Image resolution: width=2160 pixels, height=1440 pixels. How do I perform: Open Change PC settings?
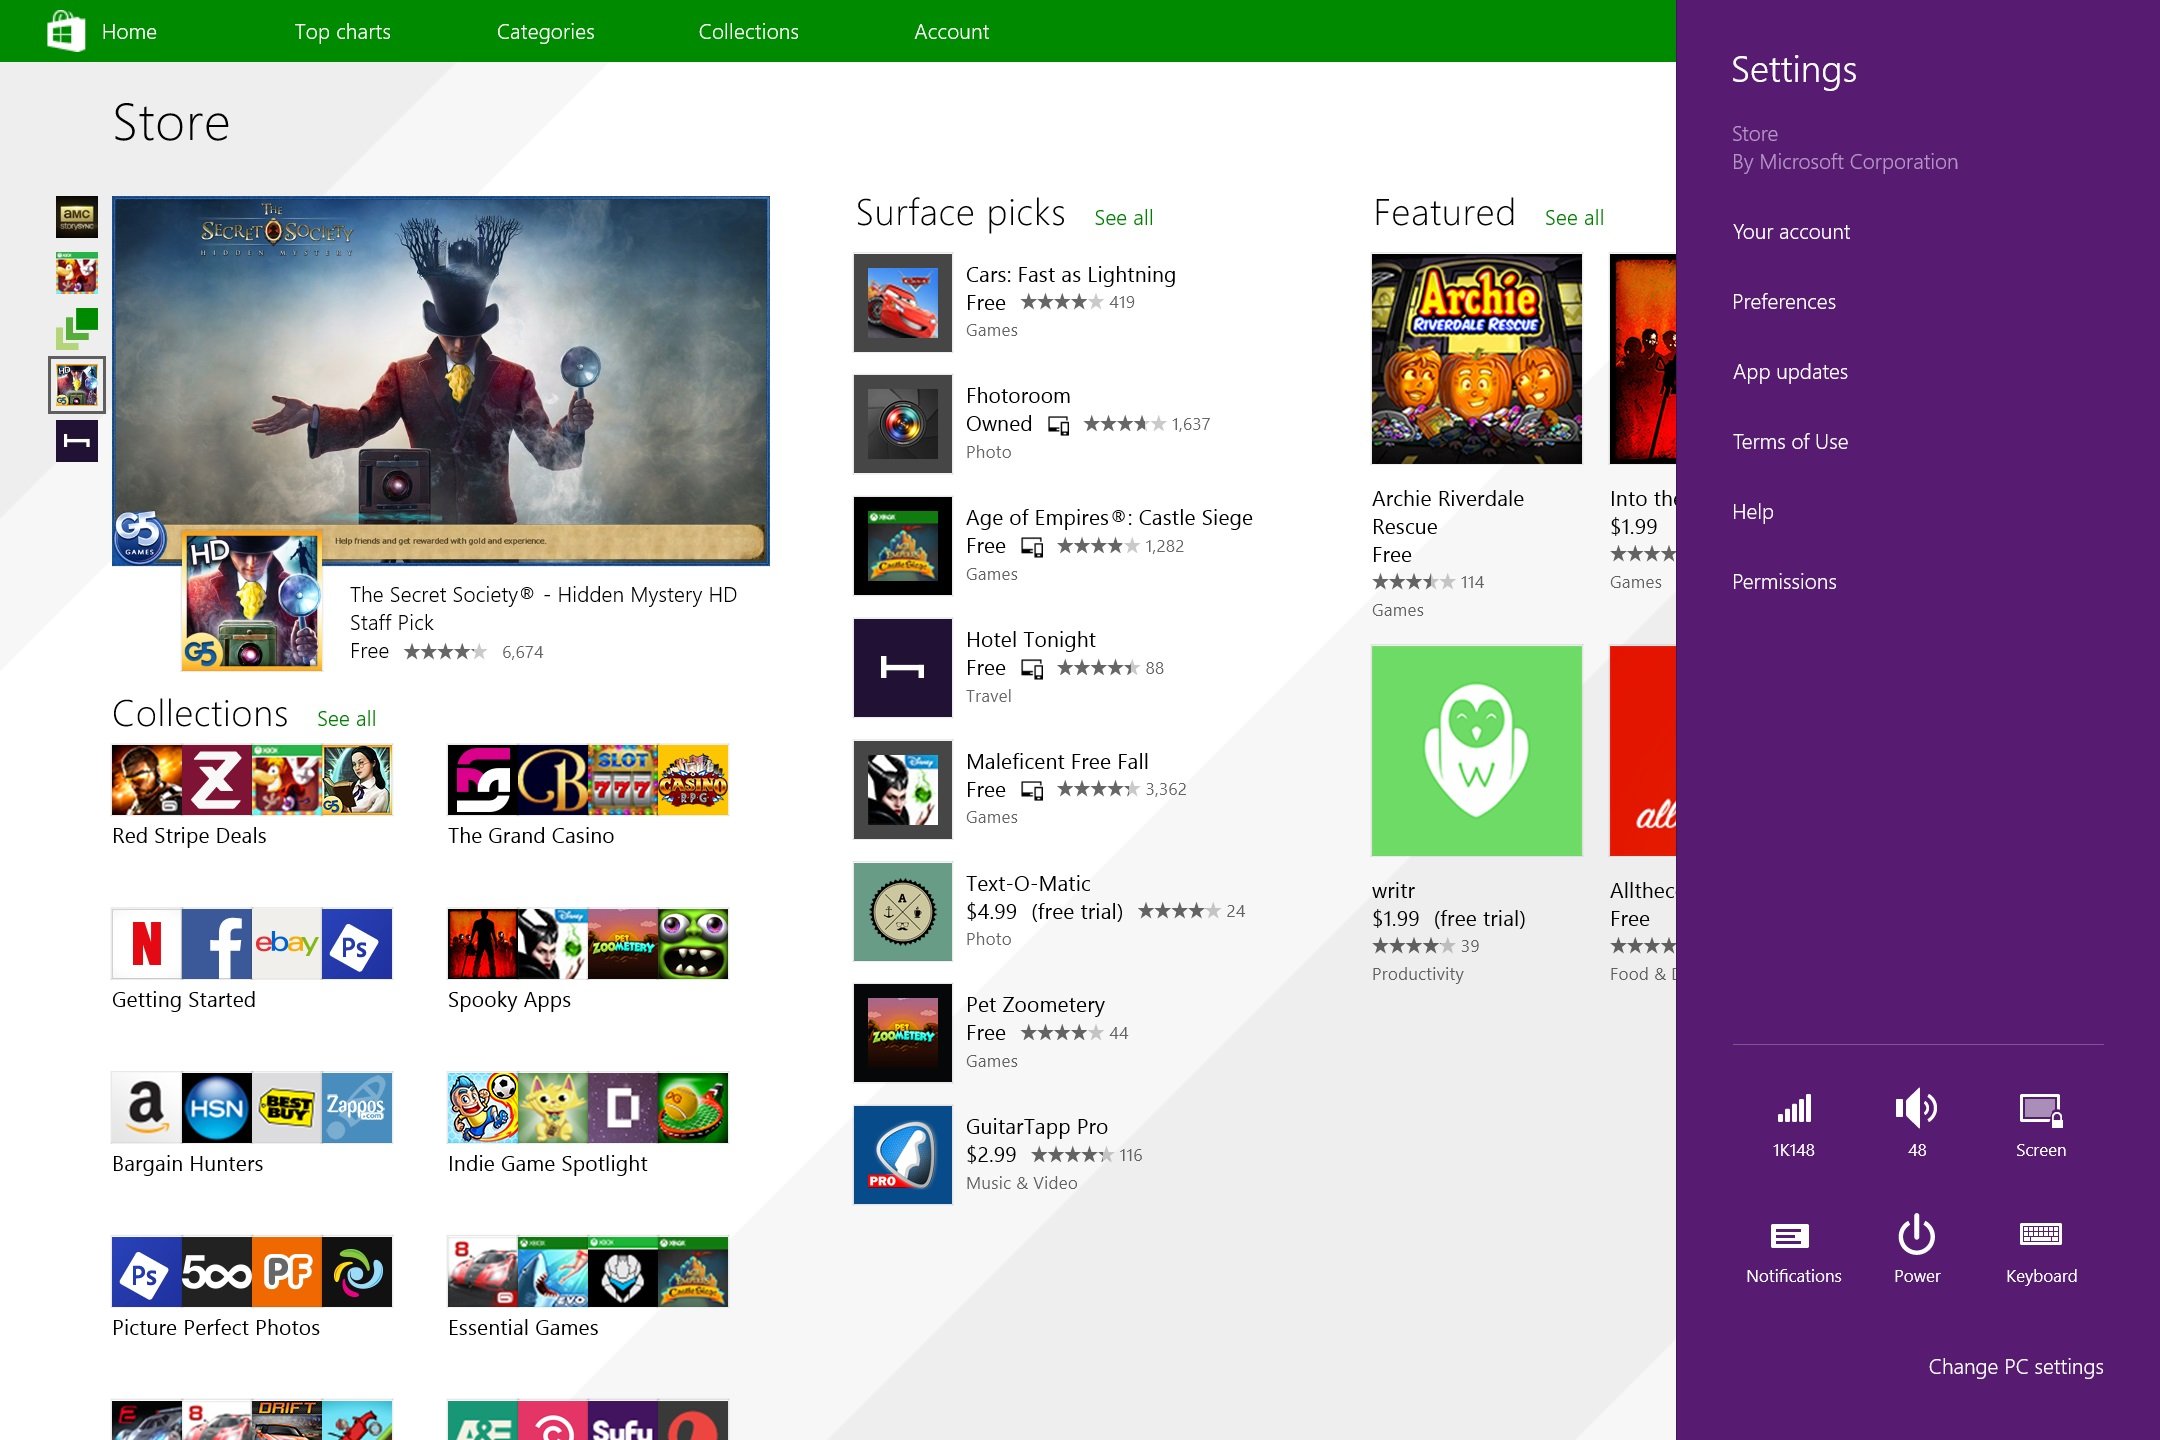pos(2014,1366)
